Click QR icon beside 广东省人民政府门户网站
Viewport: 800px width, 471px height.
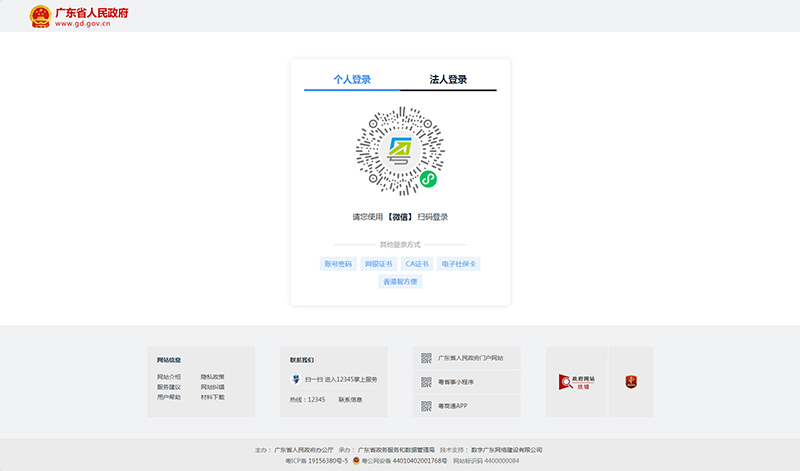pyautogui.click(x=426, y=358)
